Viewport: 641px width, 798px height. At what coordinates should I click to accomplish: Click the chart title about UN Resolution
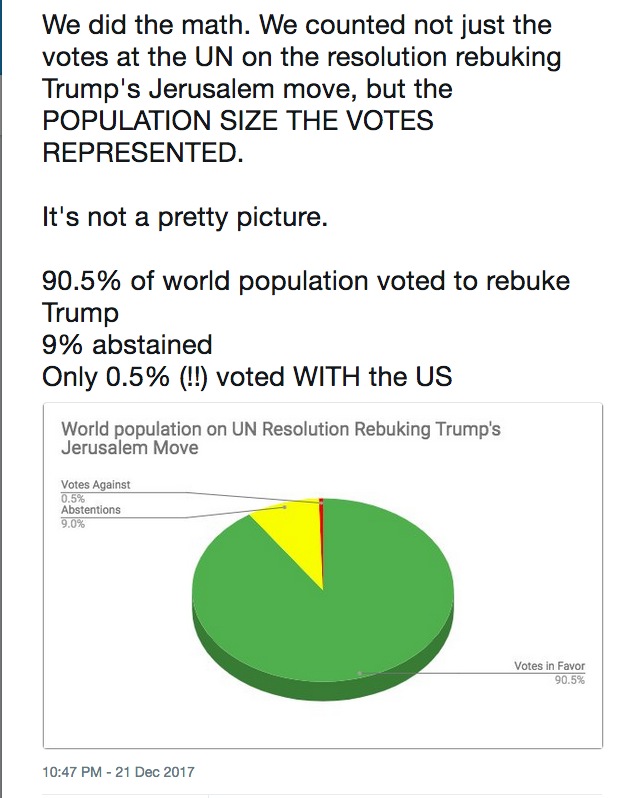coord(281,438)
